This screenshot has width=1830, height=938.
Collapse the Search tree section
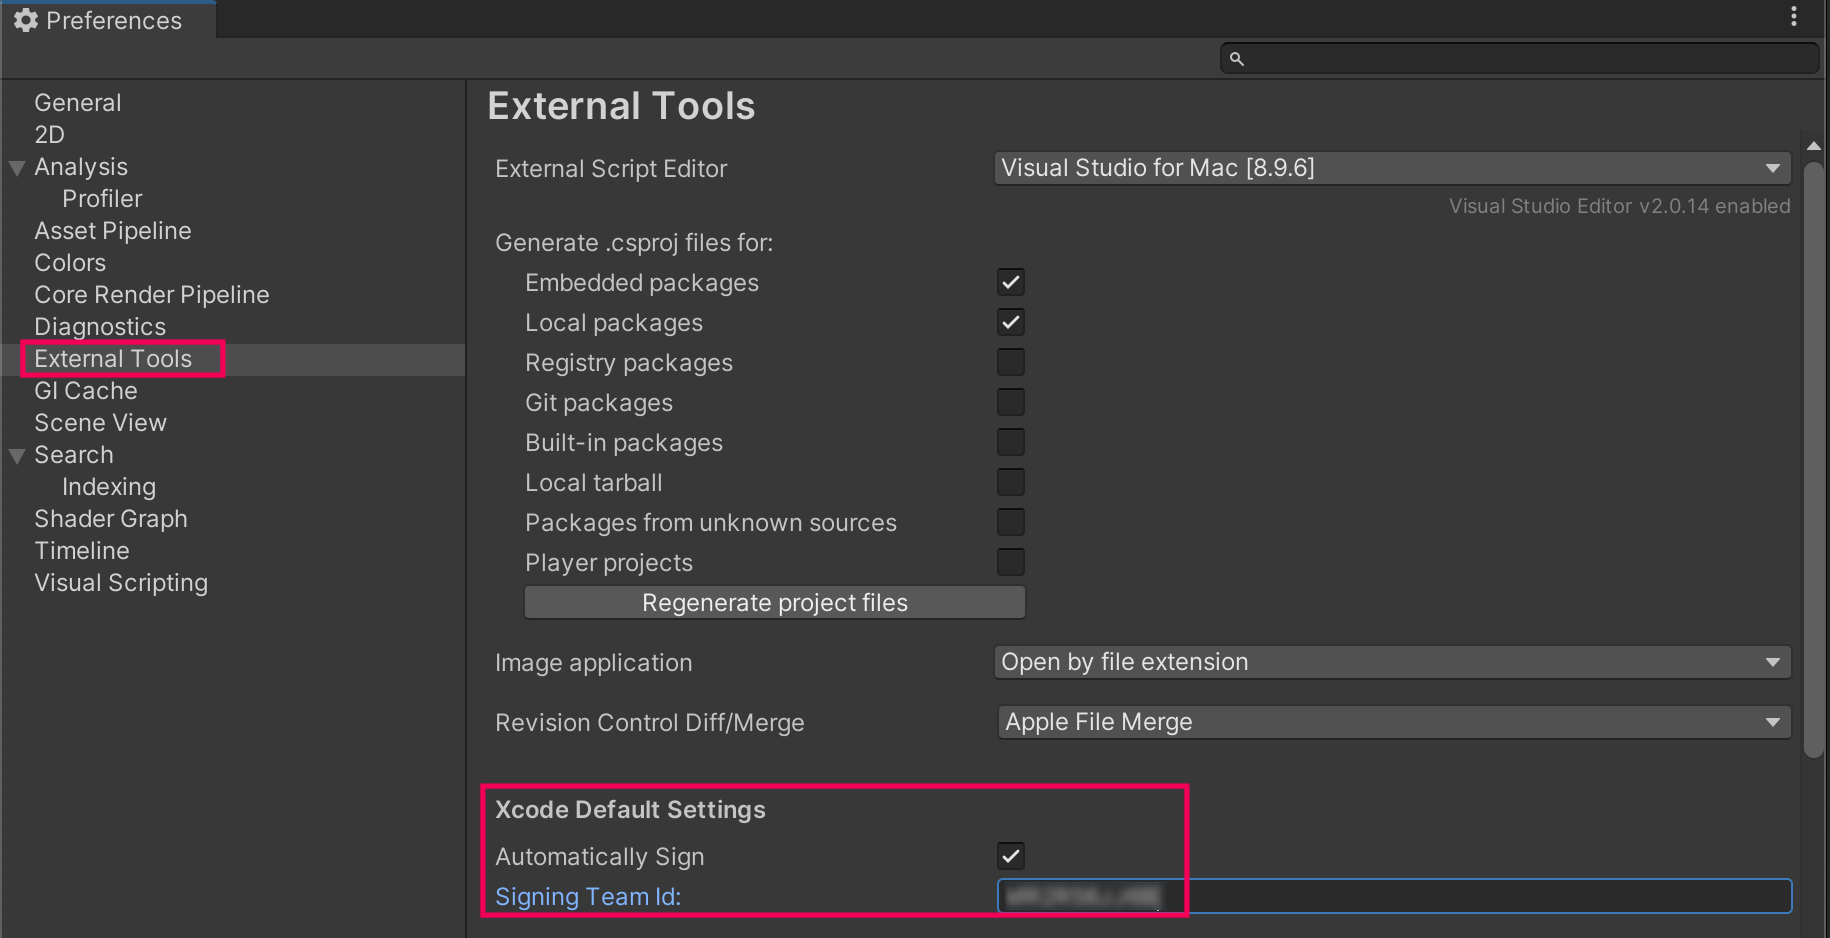17,456
